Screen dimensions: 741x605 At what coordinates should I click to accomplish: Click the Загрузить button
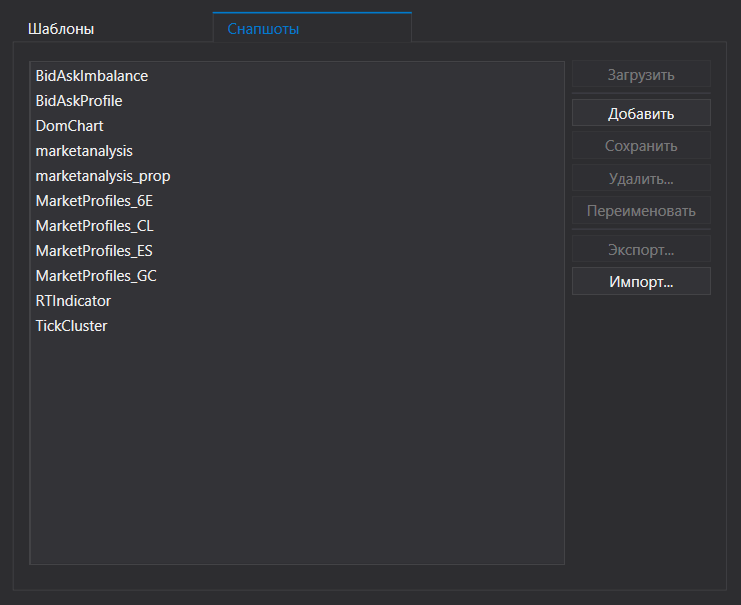coord(641,75)
